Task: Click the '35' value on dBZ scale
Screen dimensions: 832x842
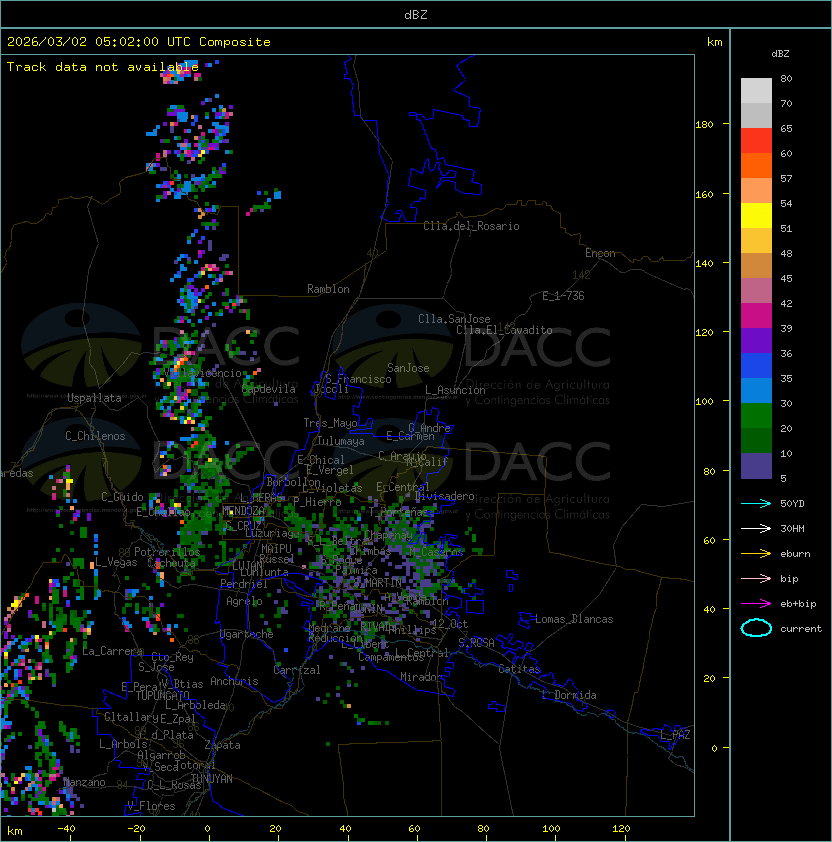Action: tap(786, 379)
